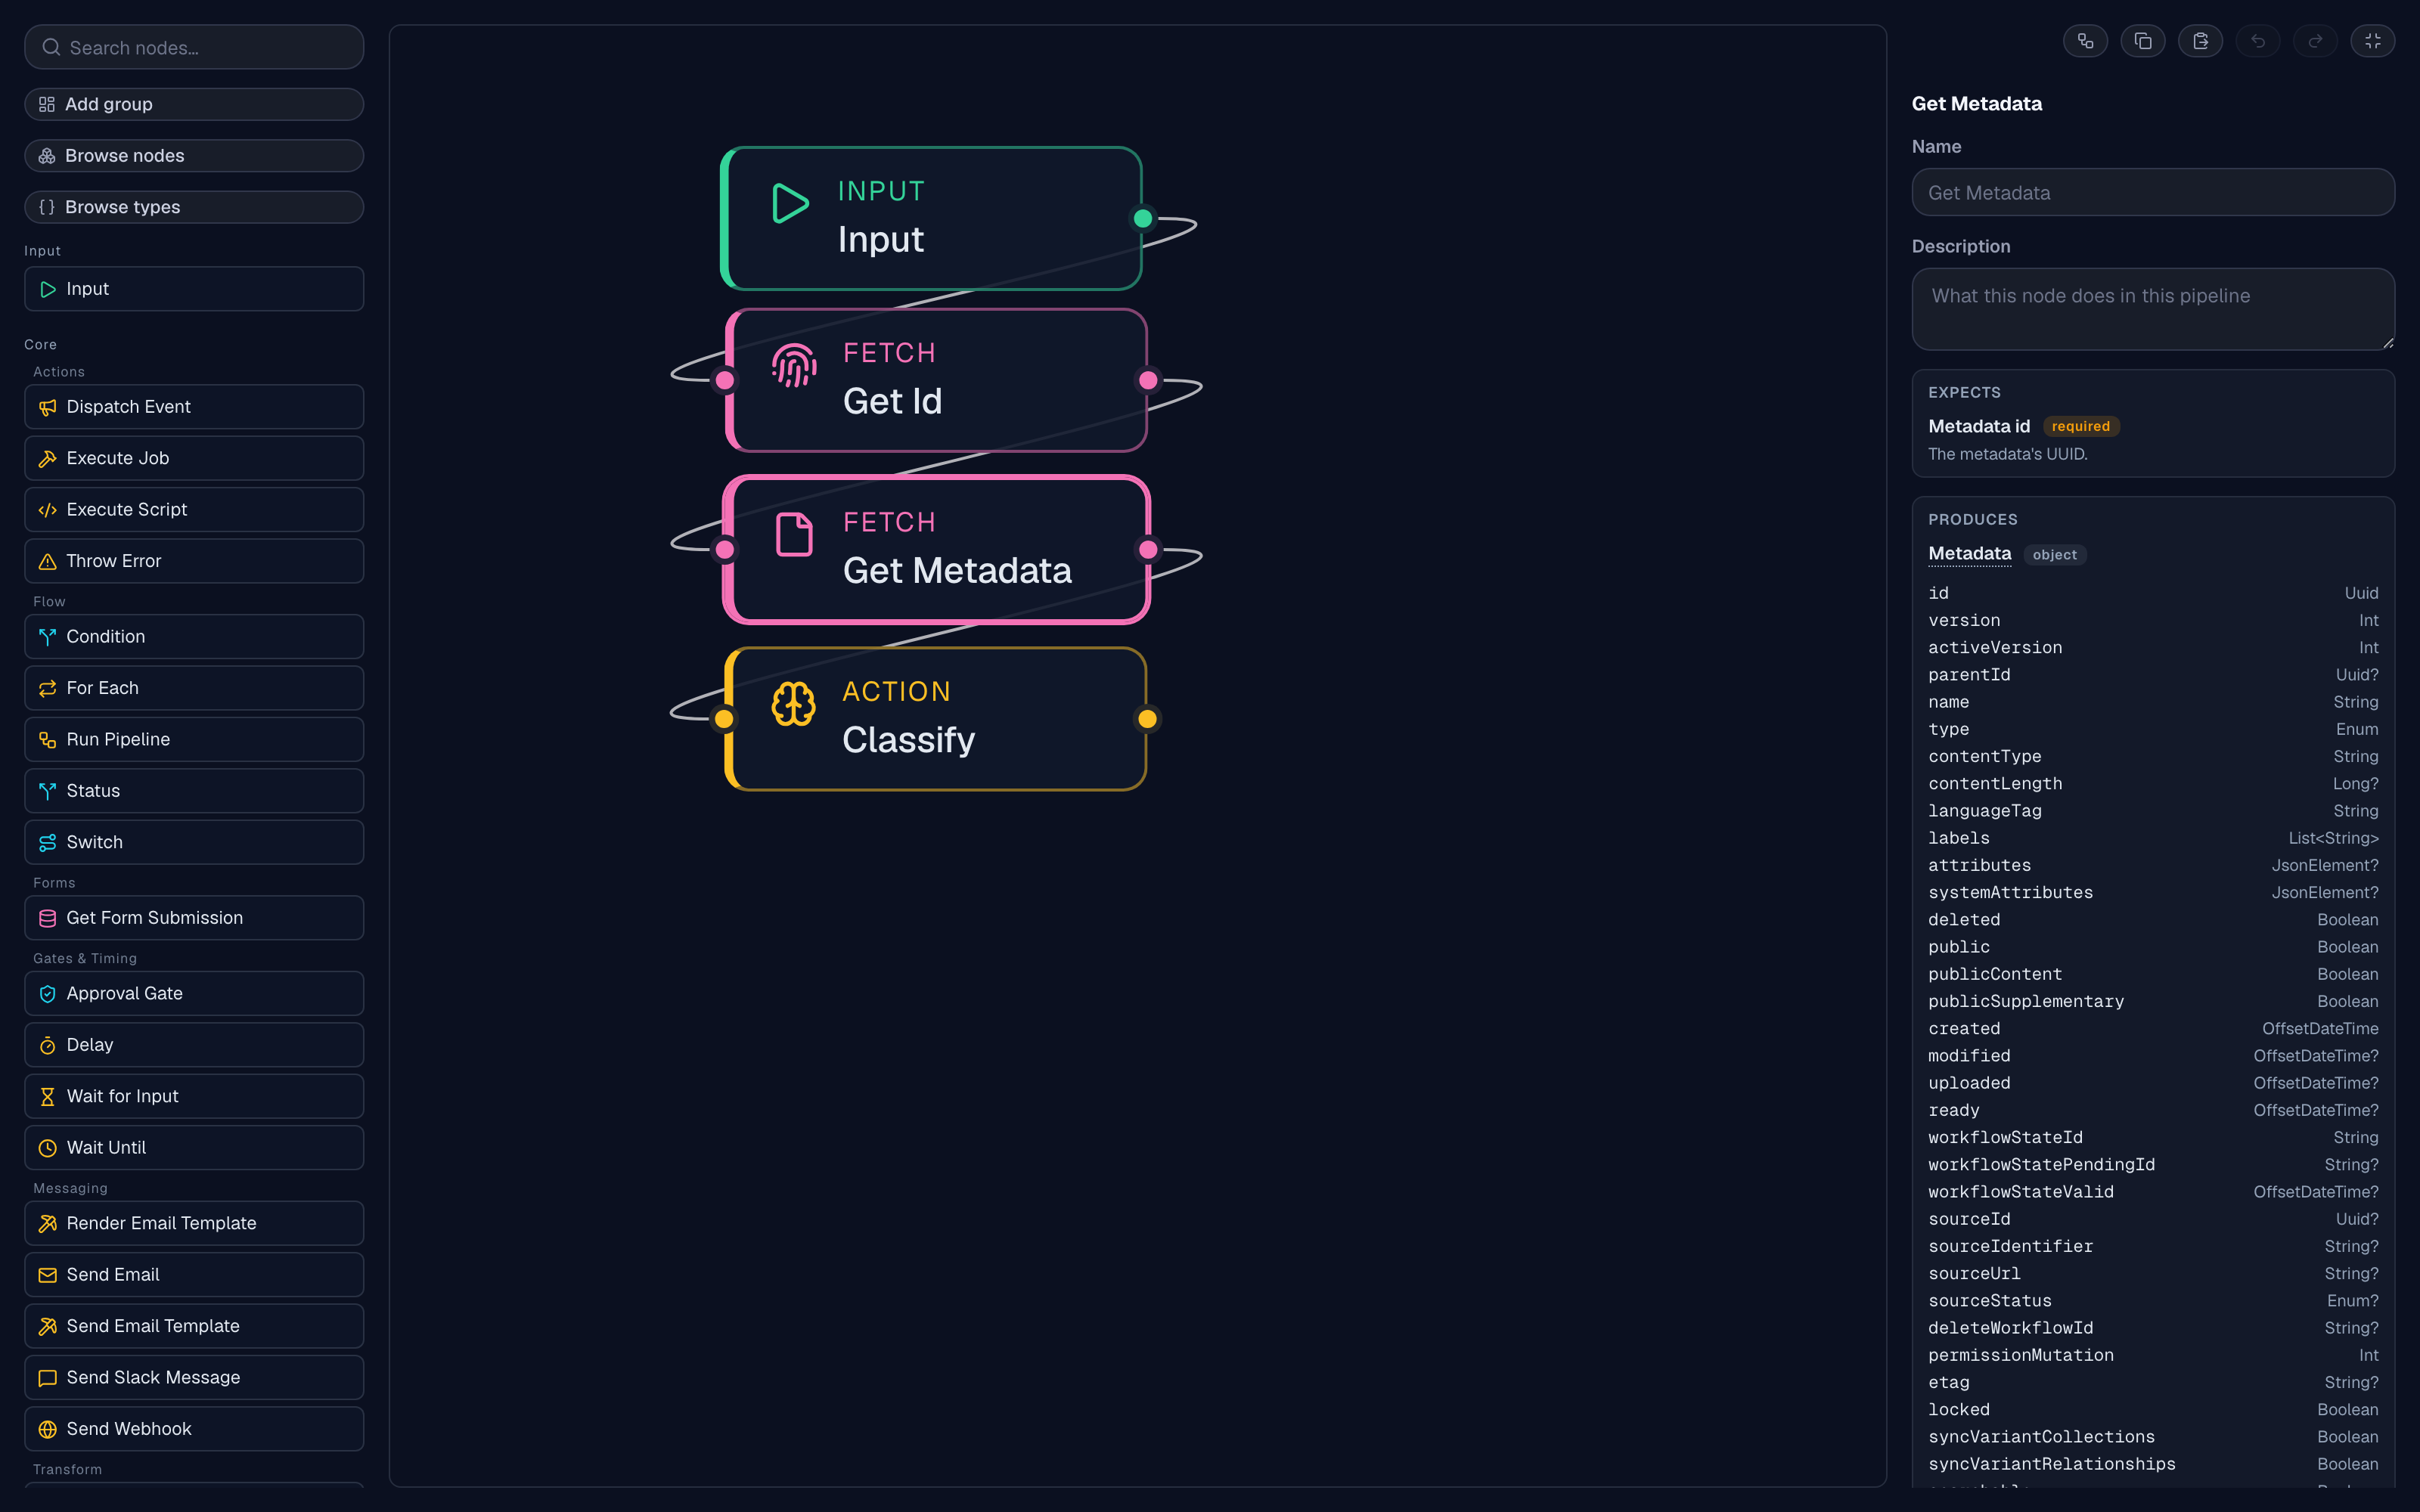
Task: Click the output port of Get Metadata node
Action: (1148, 549)
